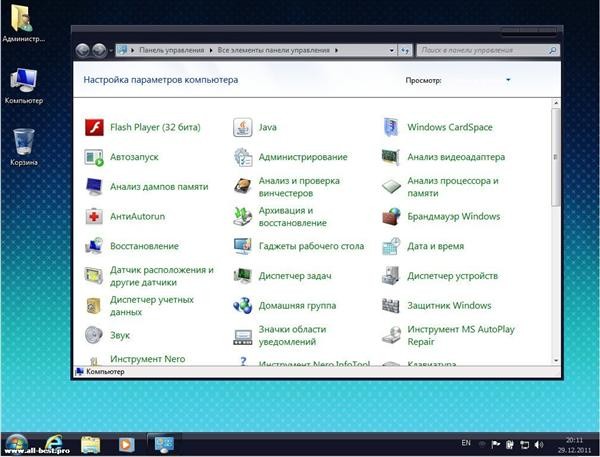600x457 pixels.
Task: Click the vertical scrollbar thumb
Action: coord(556,158)
